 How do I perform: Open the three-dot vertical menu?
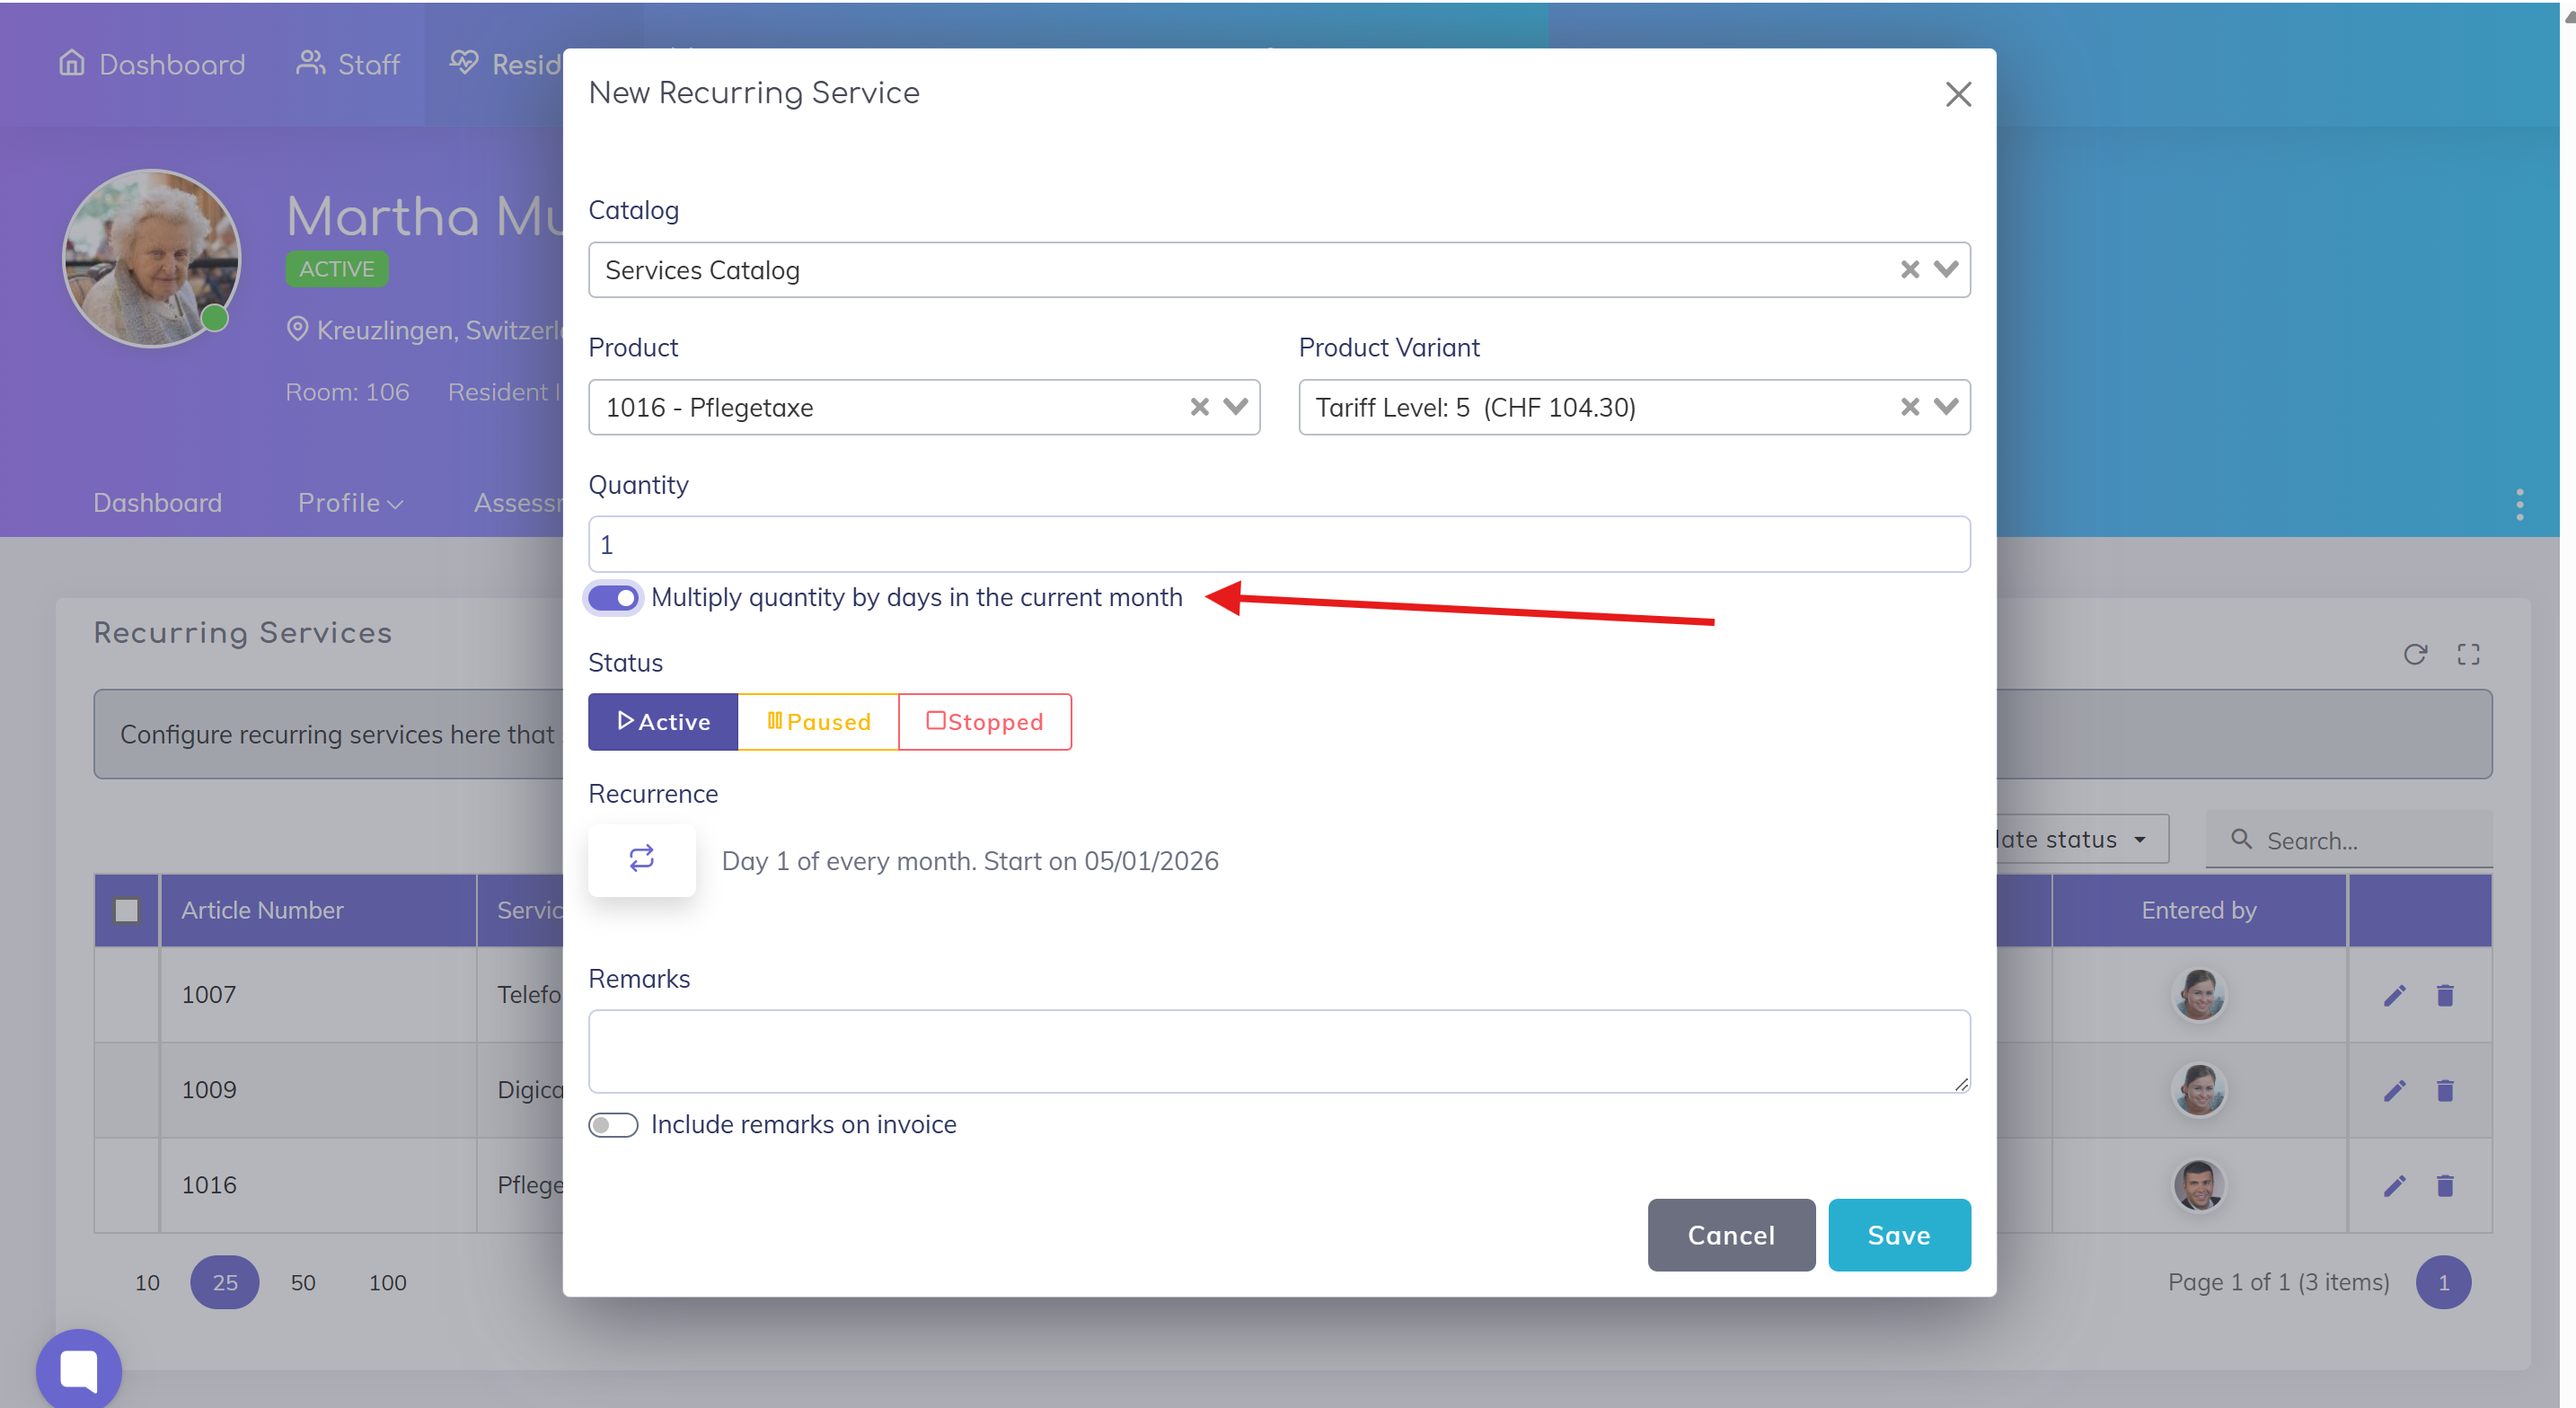pyautogui.click(x=2519, y=505)
